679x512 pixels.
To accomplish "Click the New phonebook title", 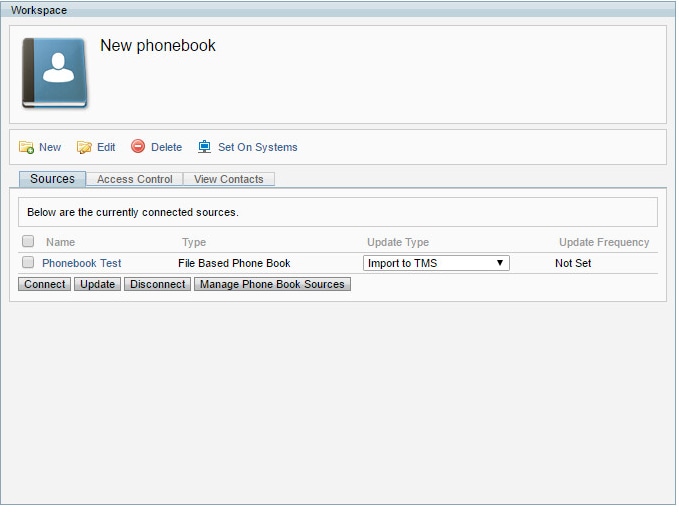I will click(x=158, y=45).
